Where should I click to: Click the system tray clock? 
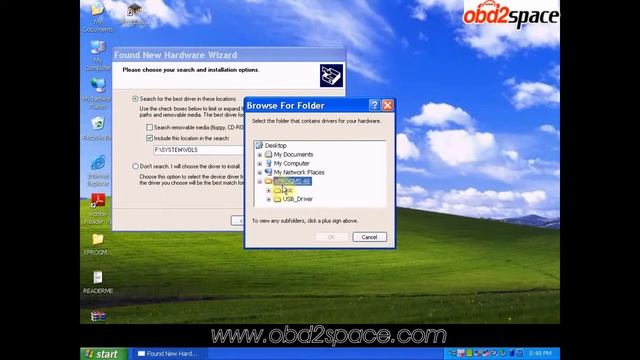[540, 353]
